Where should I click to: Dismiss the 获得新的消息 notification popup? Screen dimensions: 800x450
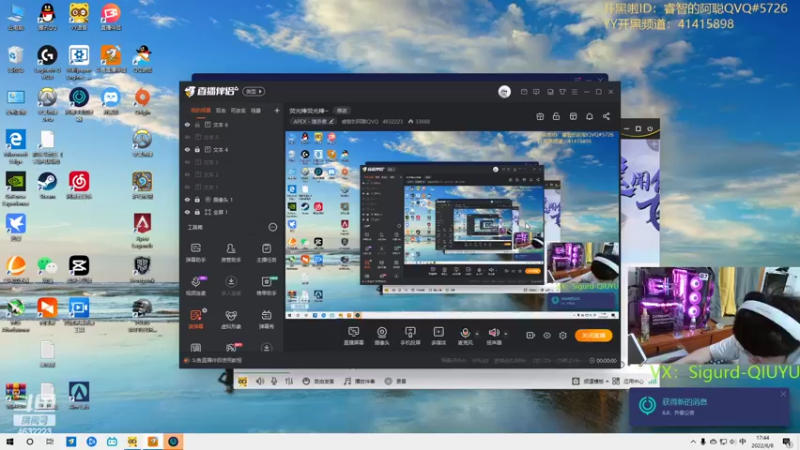tap(783, 394)
